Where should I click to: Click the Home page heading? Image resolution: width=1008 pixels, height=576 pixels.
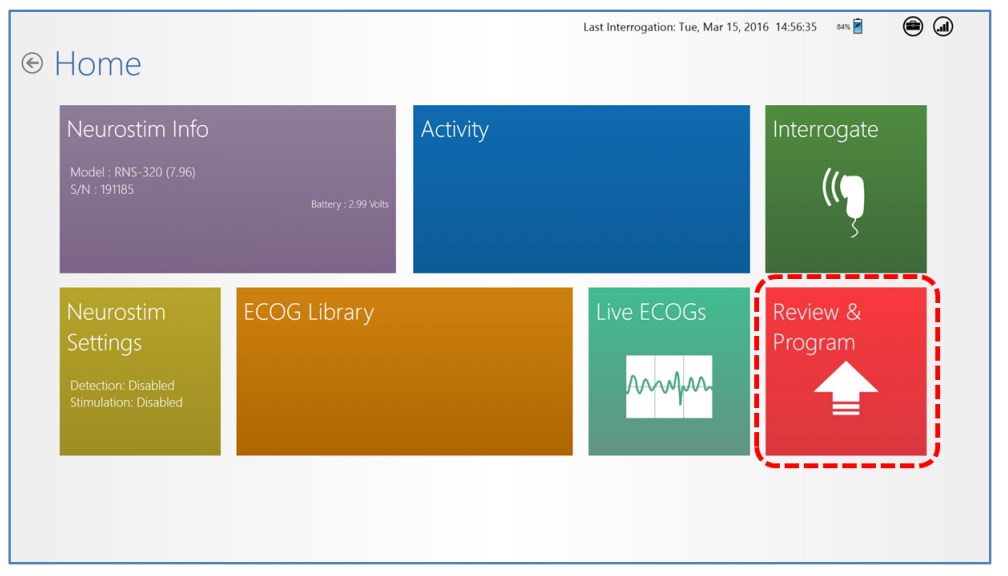98,64
